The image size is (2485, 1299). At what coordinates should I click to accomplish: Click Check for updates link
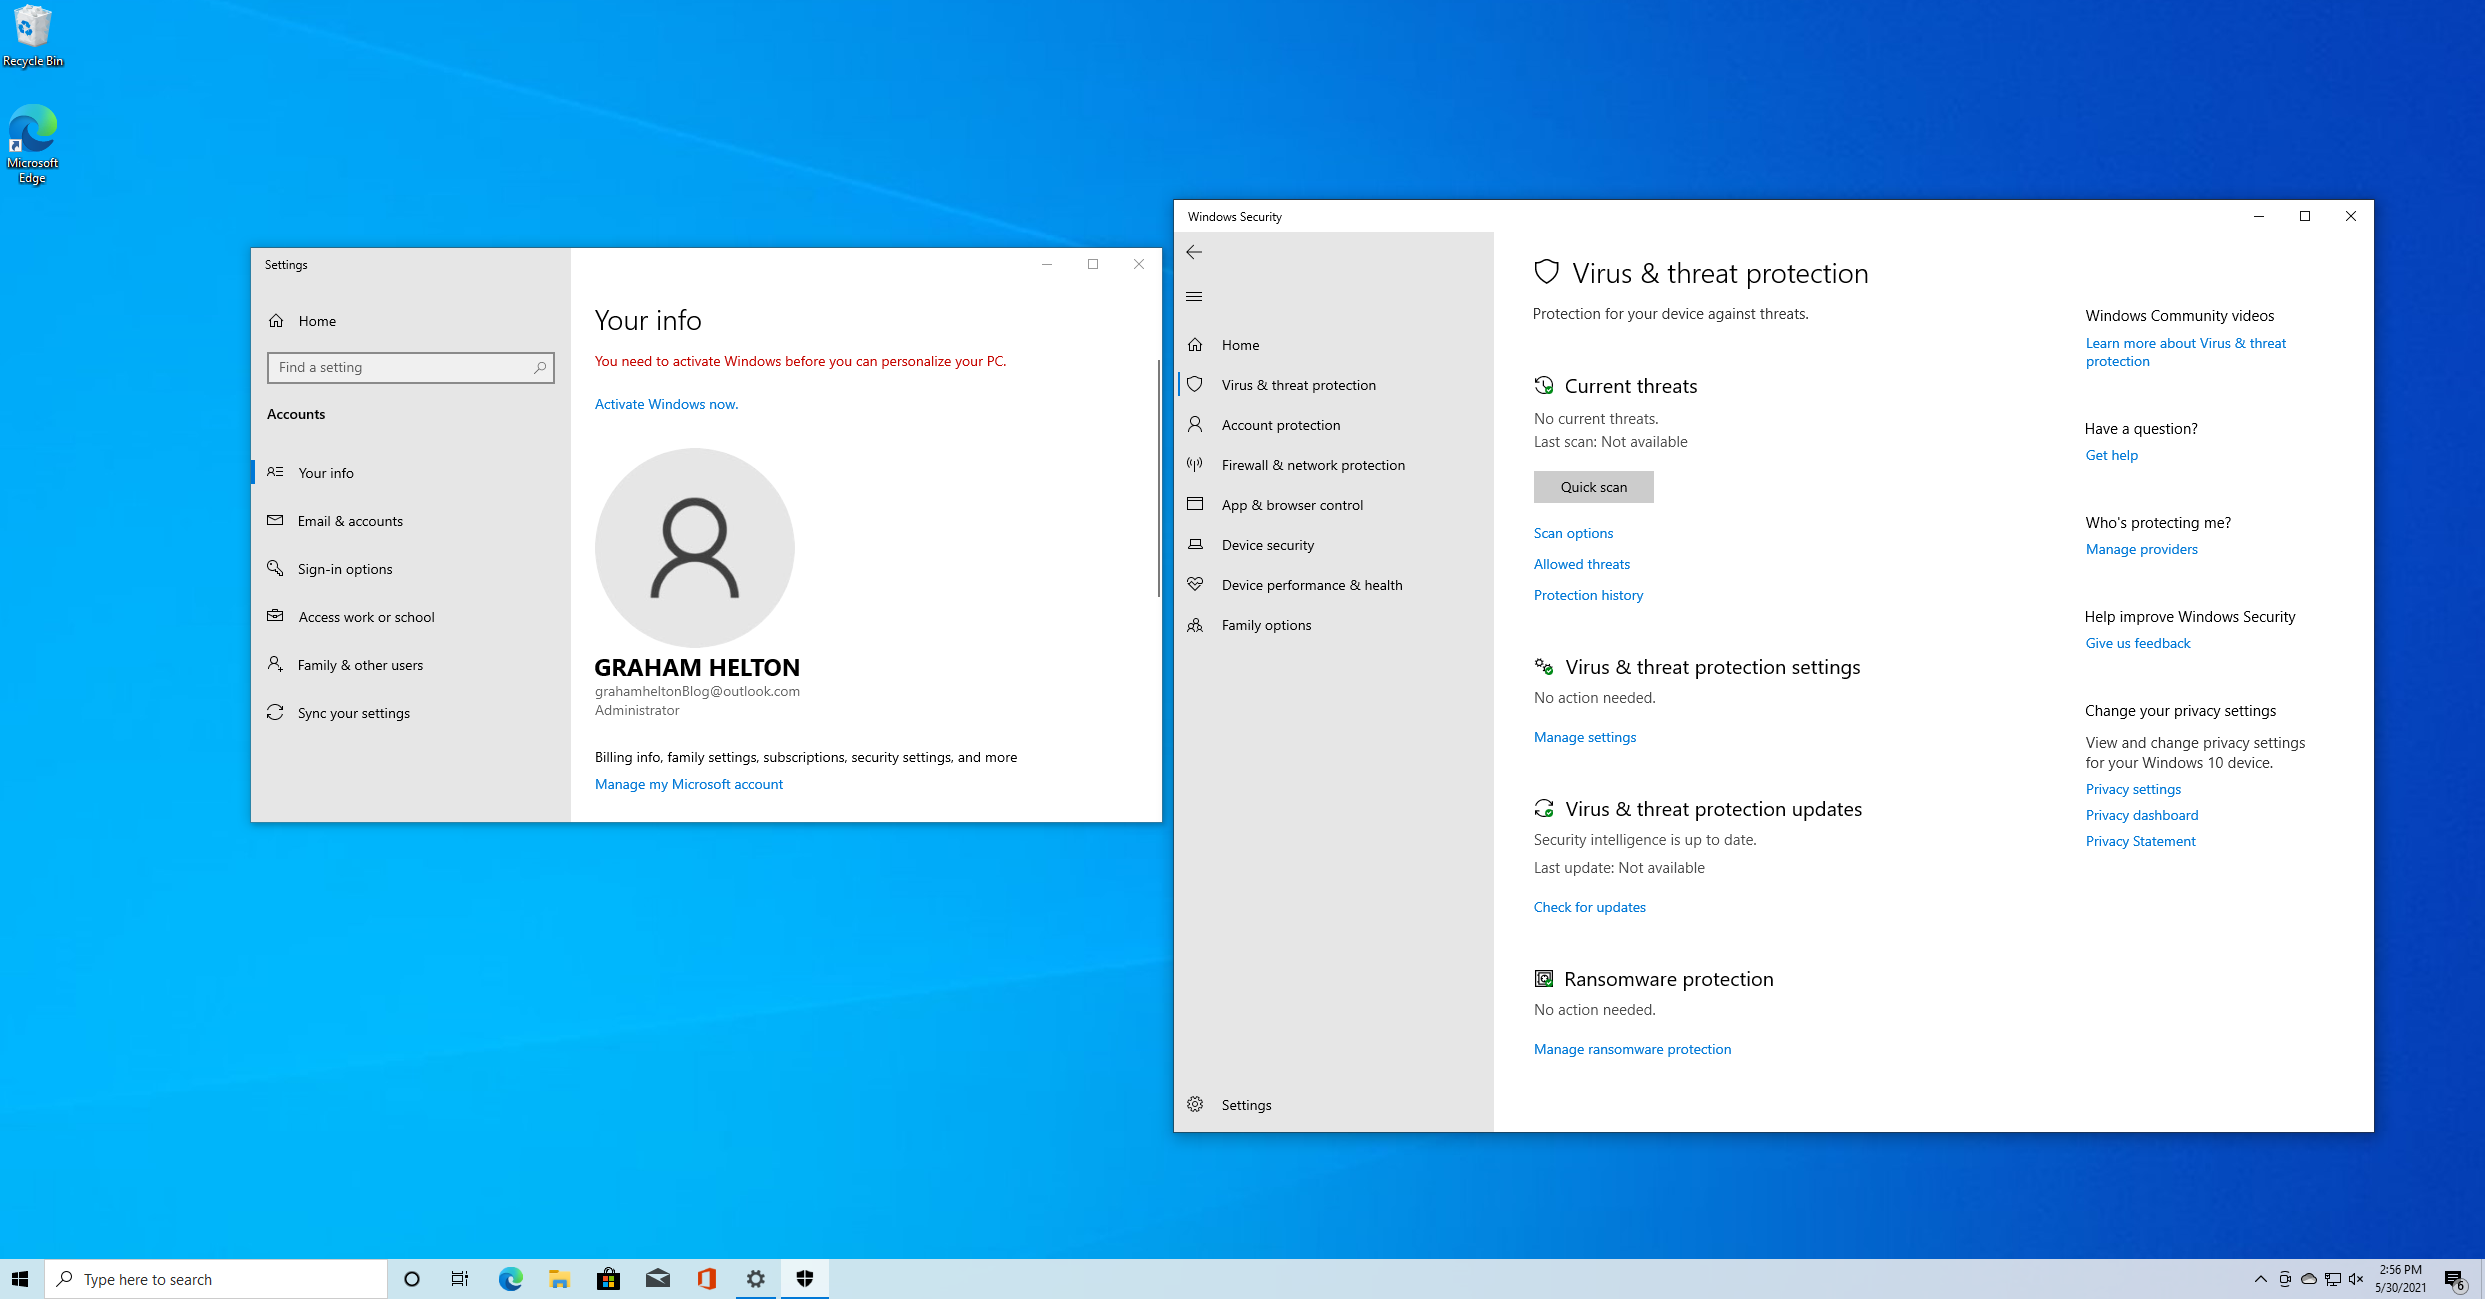point(1589,907)
